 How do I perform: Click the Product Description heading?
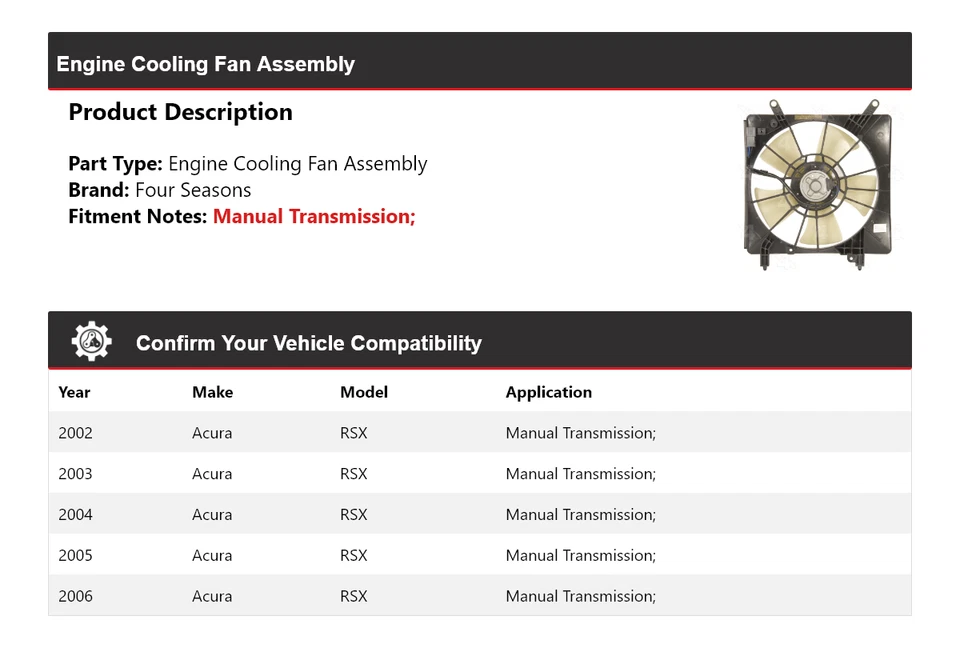[180, 112]
